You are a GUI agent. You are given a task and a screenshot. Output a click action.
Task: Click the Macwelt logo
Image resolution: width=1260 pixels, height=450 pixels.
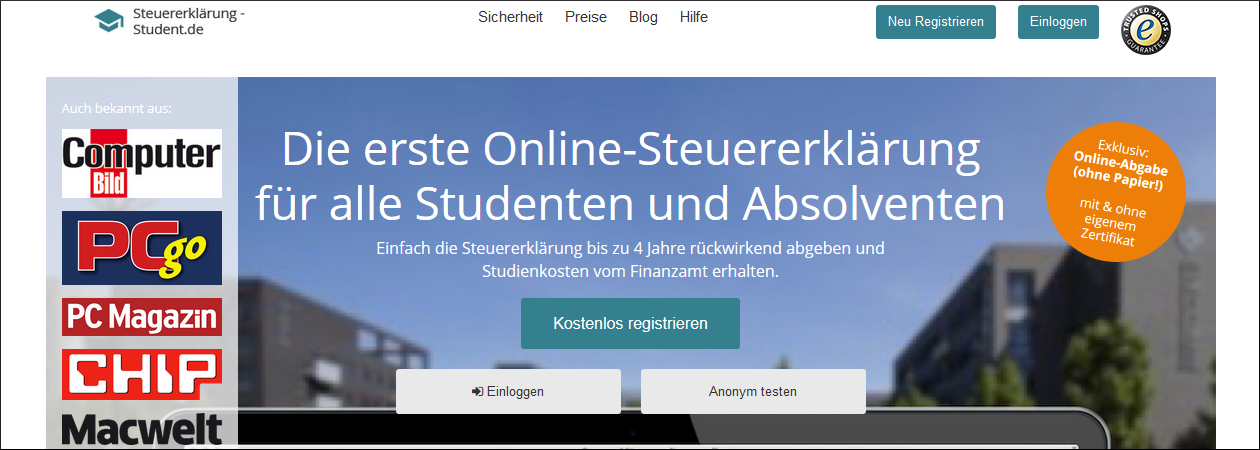142,429
